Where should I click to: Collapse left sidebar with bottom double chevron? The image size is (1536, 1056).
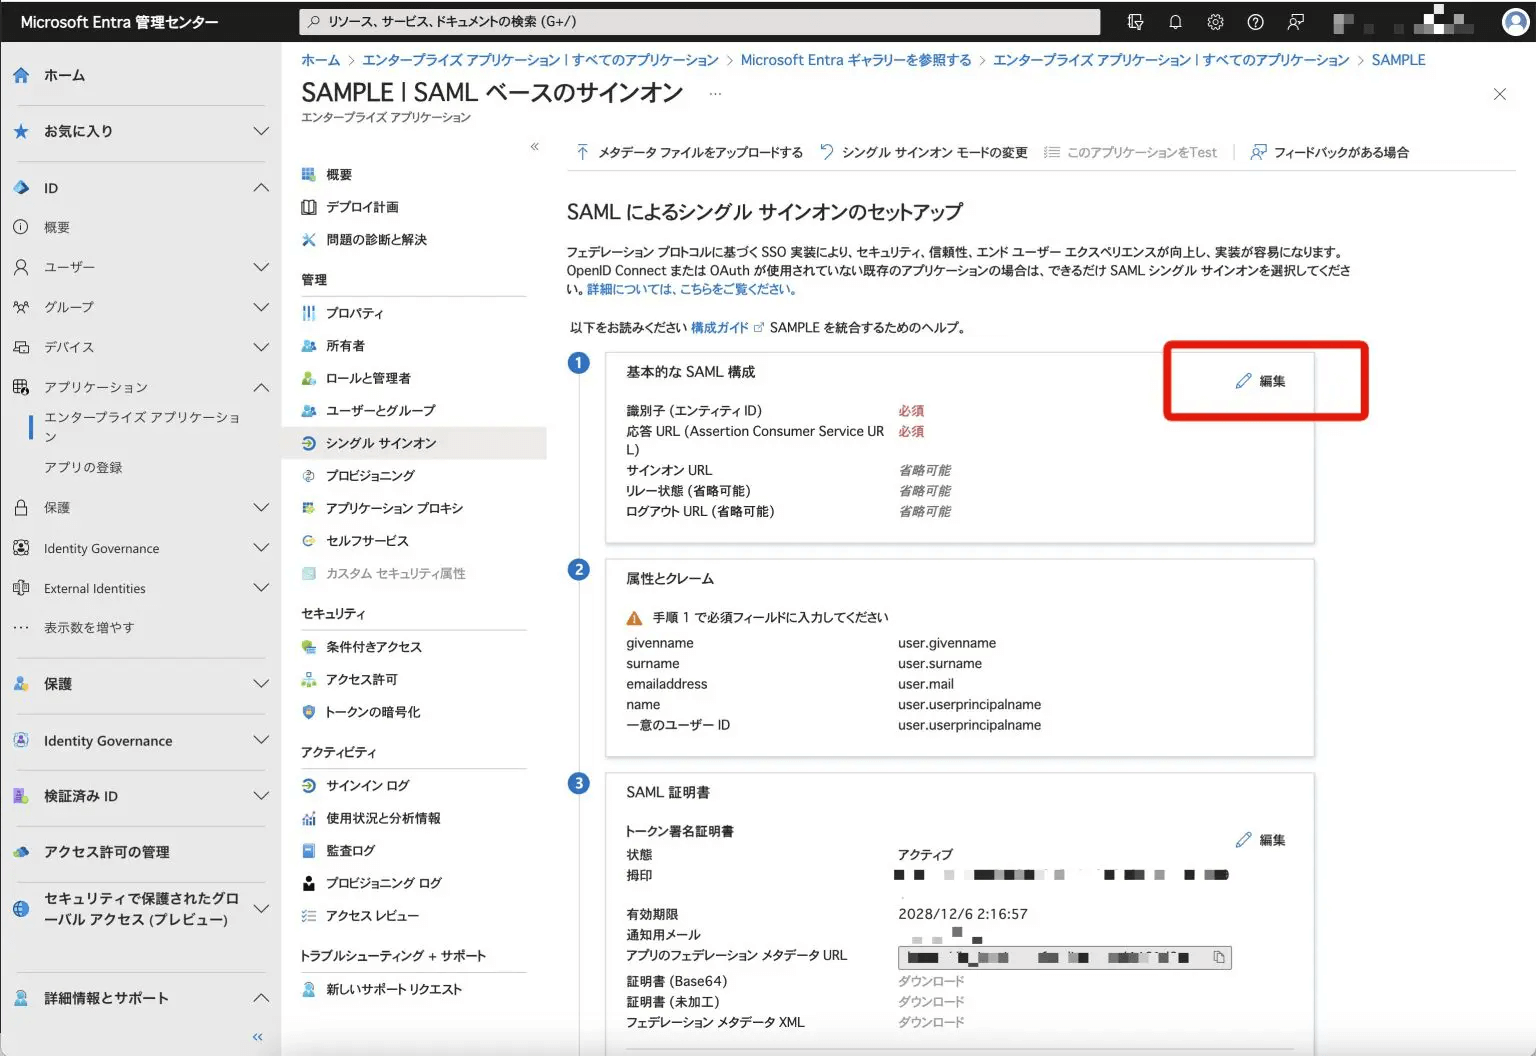click(257, 1037)
